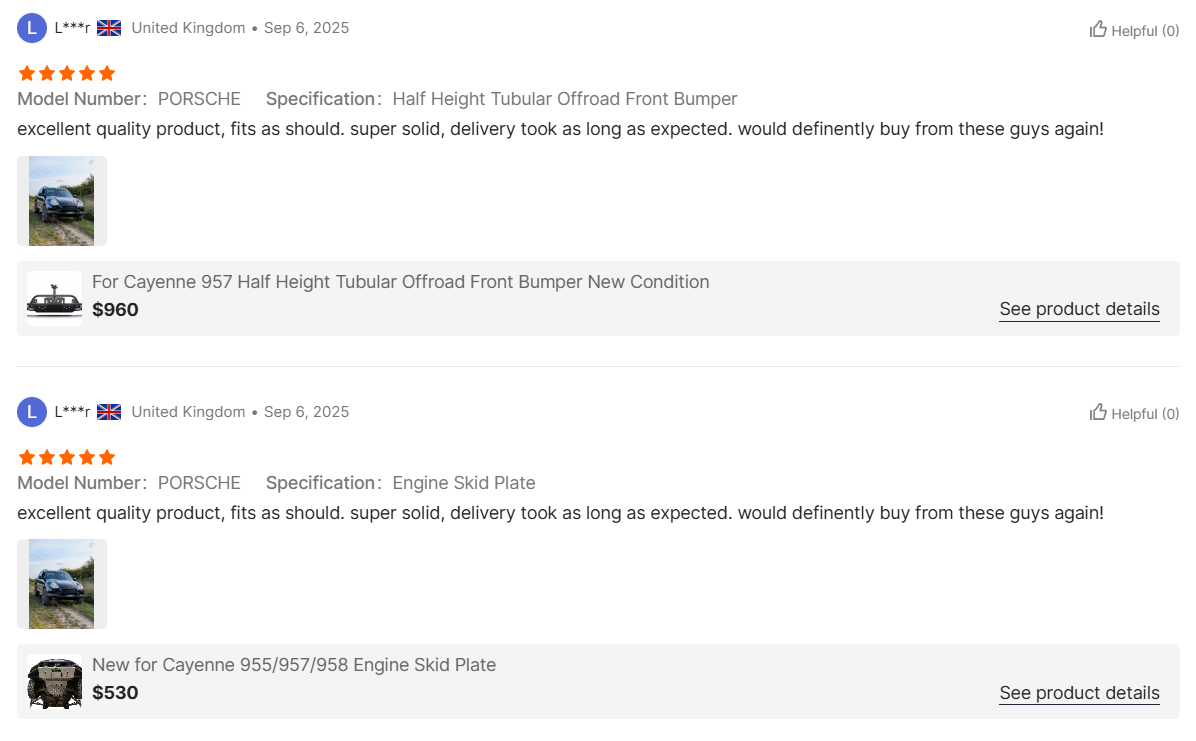Viewport: 1196px width, 741px height.
Task: Open Cayenne 955/957/958 Engine Skid Plate title
Action: tap(294, 665)
